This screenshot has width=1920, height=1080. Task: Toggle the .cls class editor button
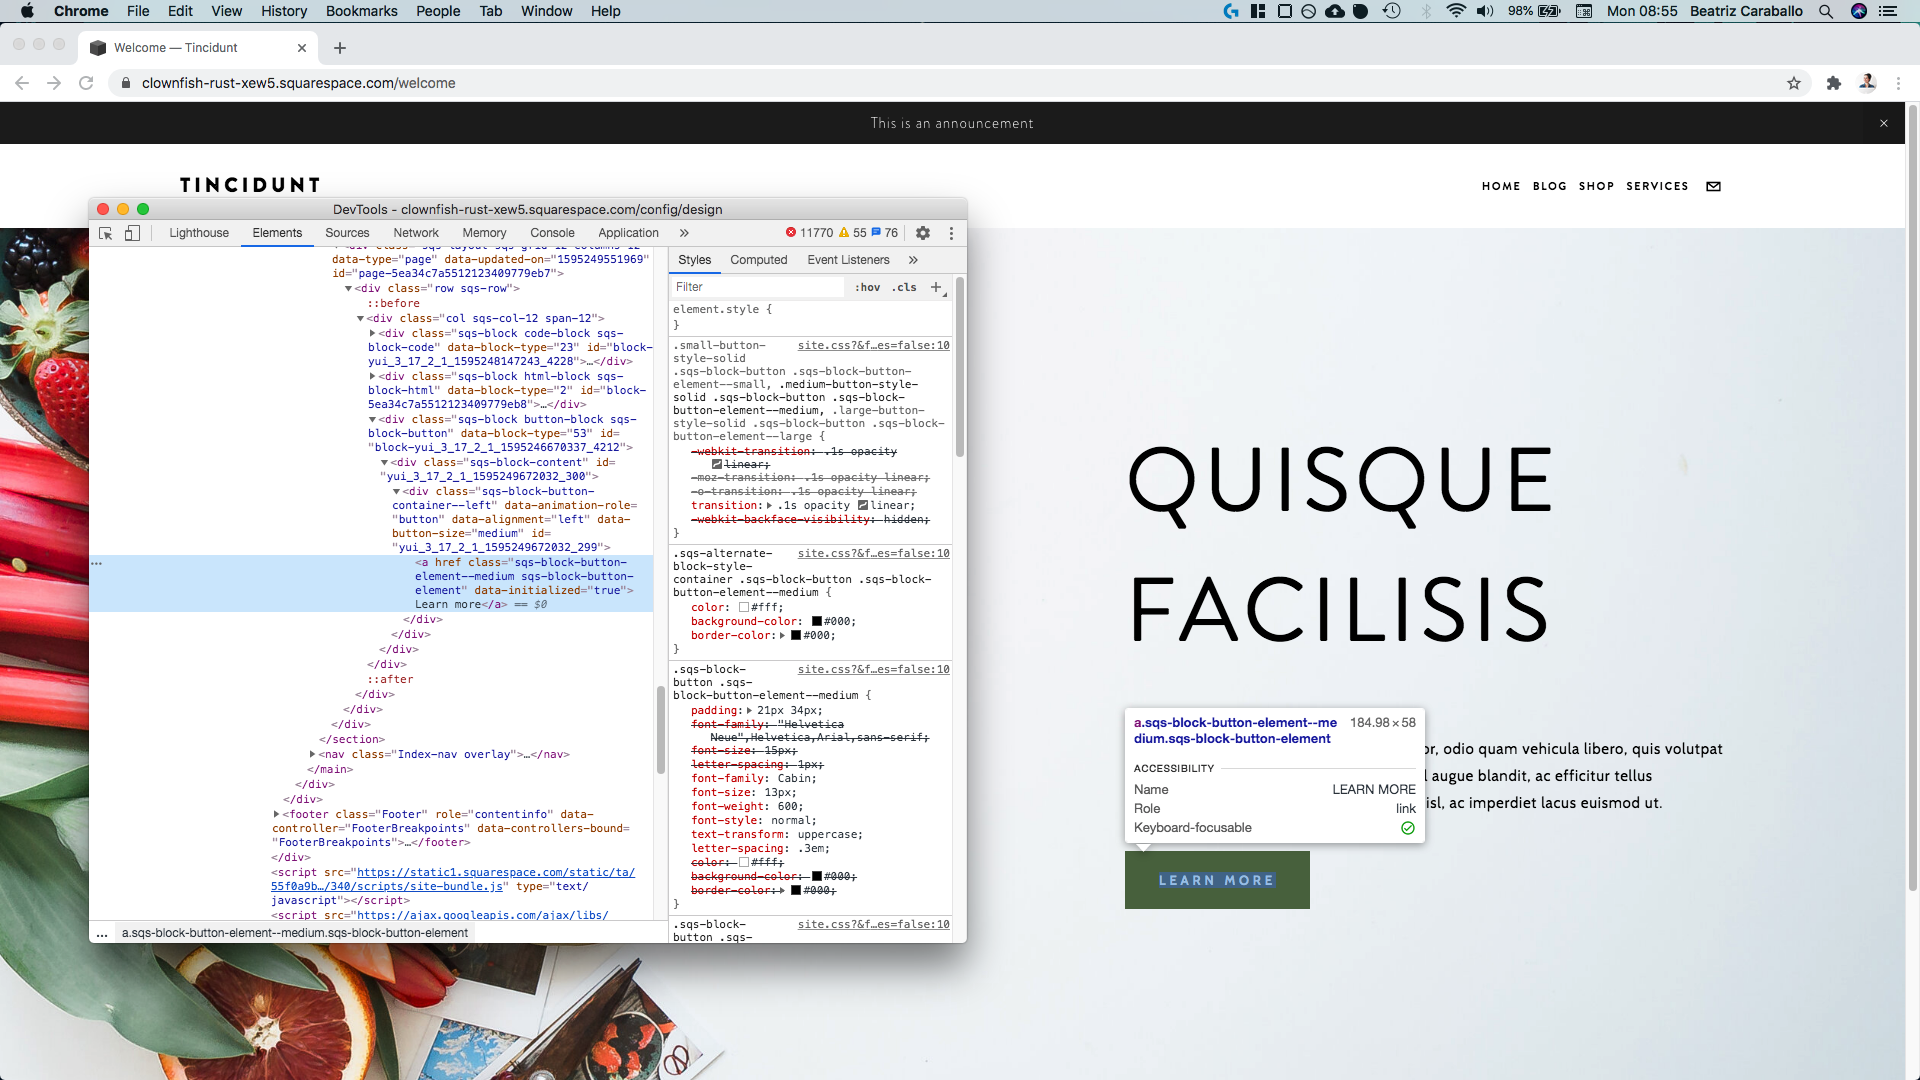(904, 287)
